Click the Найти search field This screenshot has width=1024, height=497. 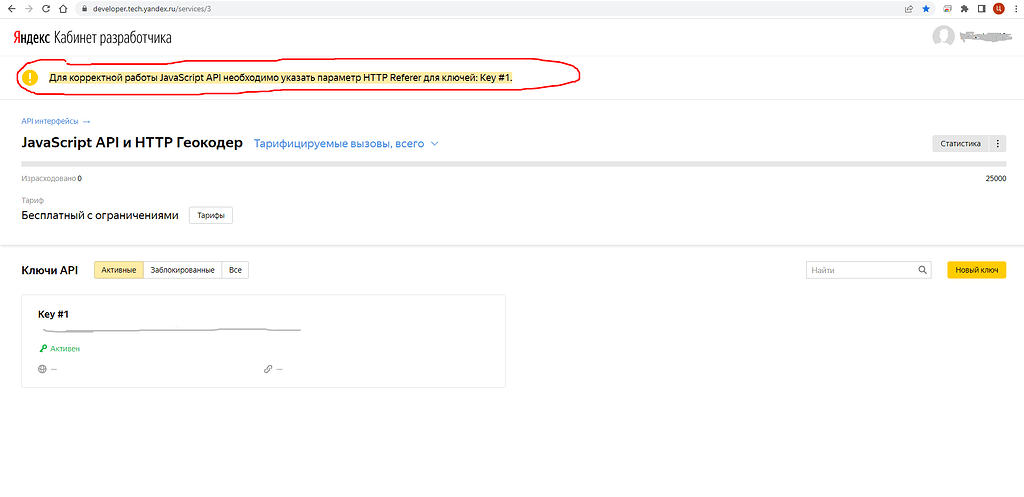tap(860, 270)
